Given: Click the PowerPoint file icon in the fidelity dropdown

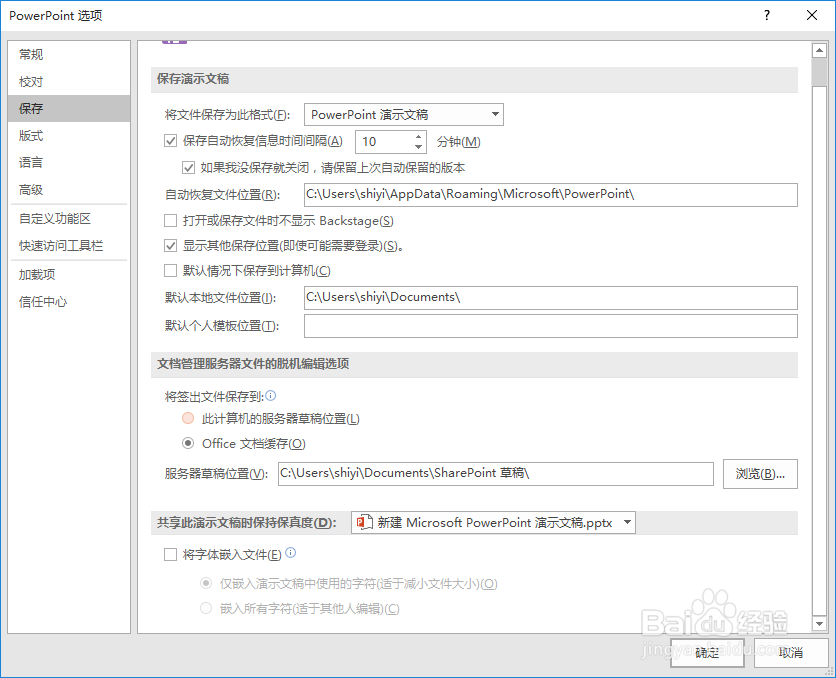Looking at the screenshot, I should 364,522.
